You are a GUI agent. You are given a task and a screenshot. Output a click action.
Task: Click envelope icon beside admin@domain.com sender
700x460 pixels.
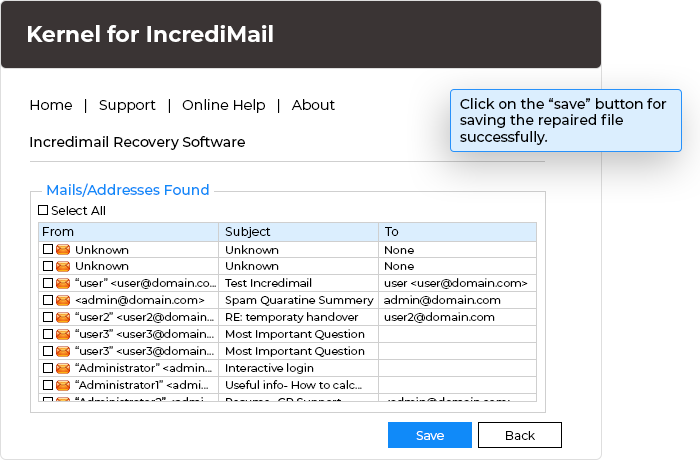[63, 300]
